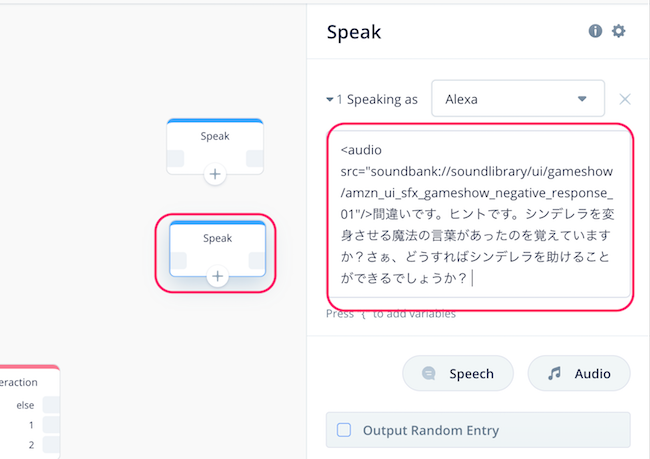Remove the Alexa speech entry with X
650x459 pixels.
pyautogui.click(x=625, y=99)
